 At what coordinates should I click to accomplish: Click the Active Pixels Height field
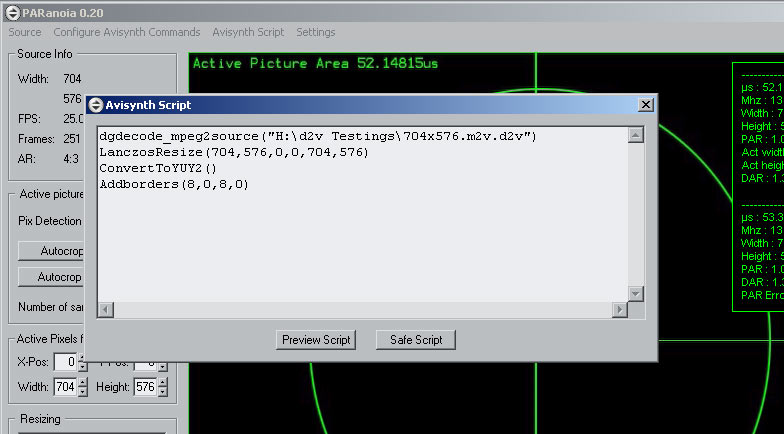tap(145, 387)
